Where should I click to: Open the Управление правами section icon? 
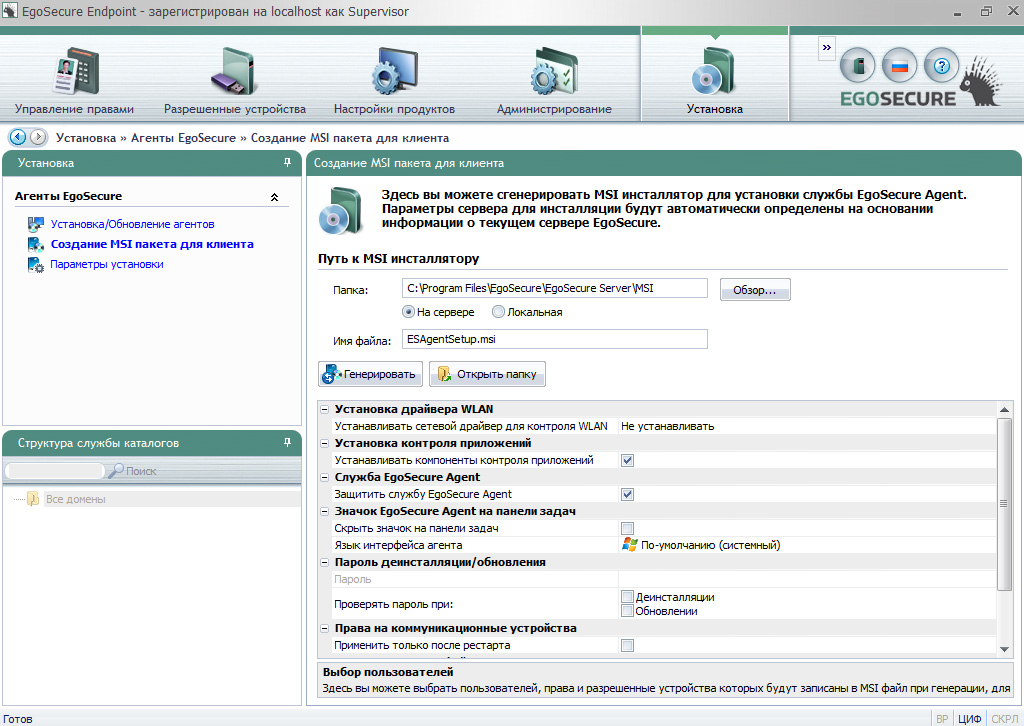point(74,71)
